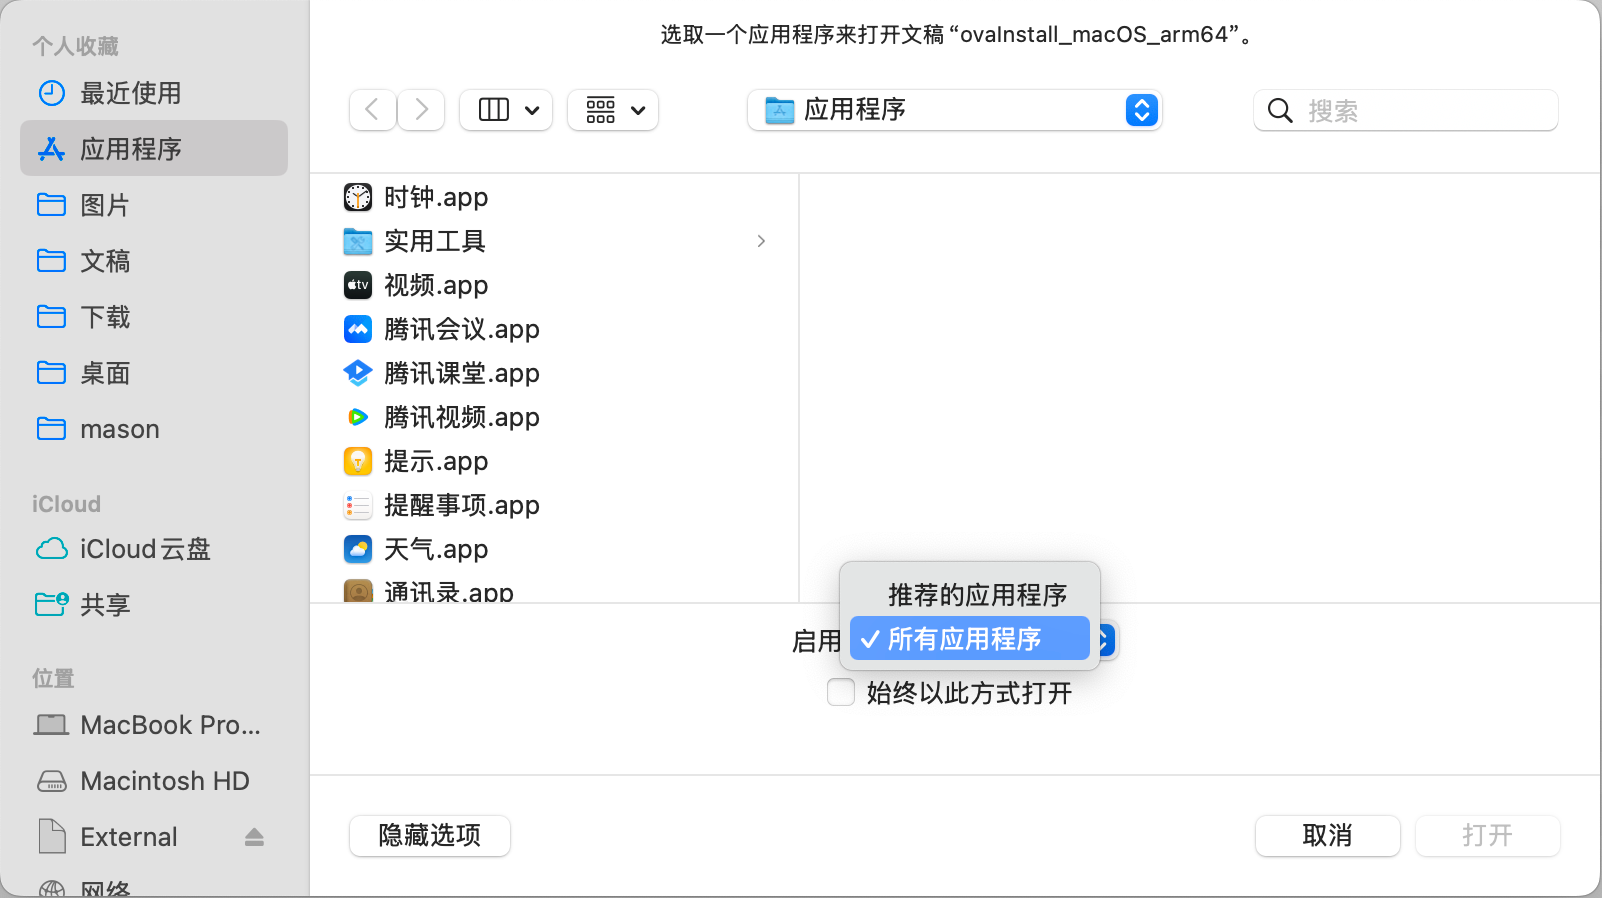This screenshot has height=898, width=1602.
Task: Open 下载 folder in the sidebar
Action: 105,317
